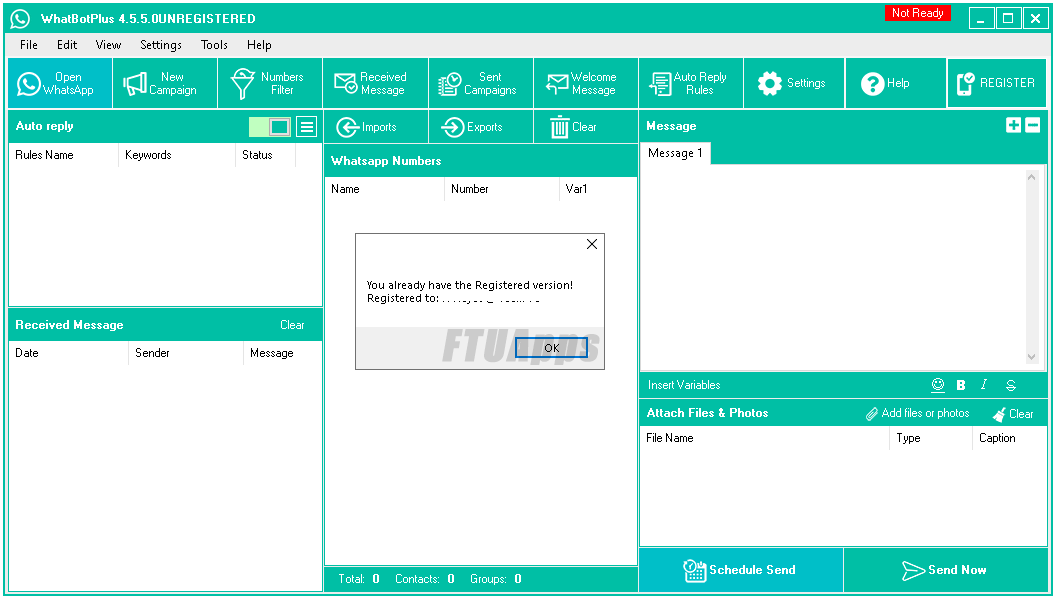Image resolution: width=1056 pixels, height=599 pixels.
Task: Open the View menu
Action: tap(108, 45)
